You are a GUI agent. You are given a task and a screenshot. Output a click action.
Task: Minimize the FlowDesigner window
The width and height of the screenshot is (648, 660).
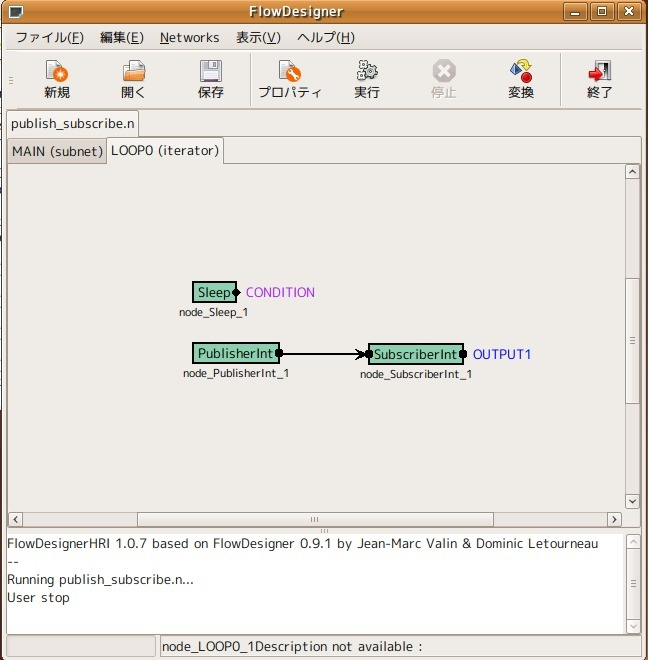tap(575, 12)
